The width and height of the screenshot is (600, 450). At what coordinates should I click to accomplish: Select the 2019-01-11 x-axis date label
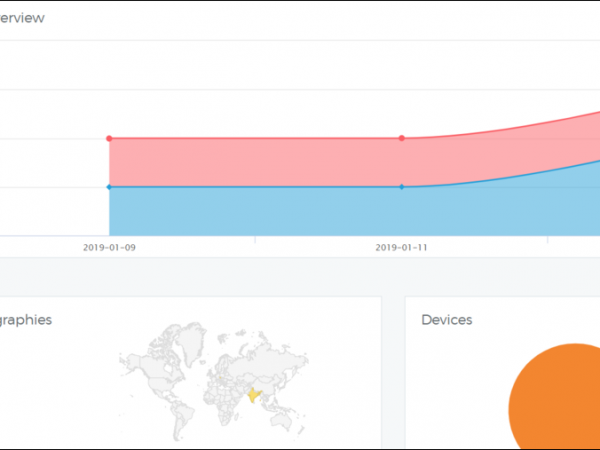(400, 246)
